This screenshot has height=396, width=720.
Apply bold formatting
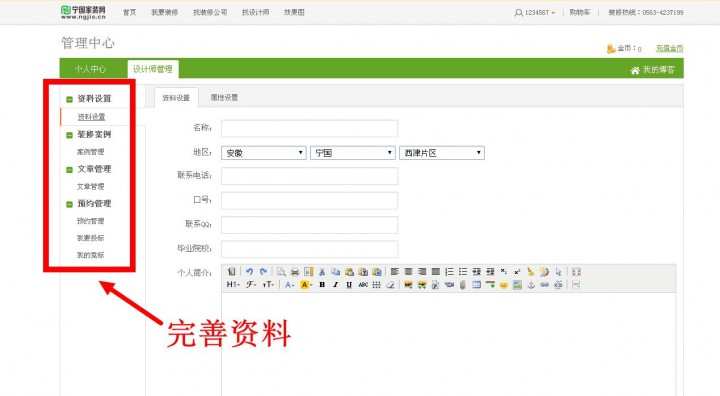pos(322,285)
